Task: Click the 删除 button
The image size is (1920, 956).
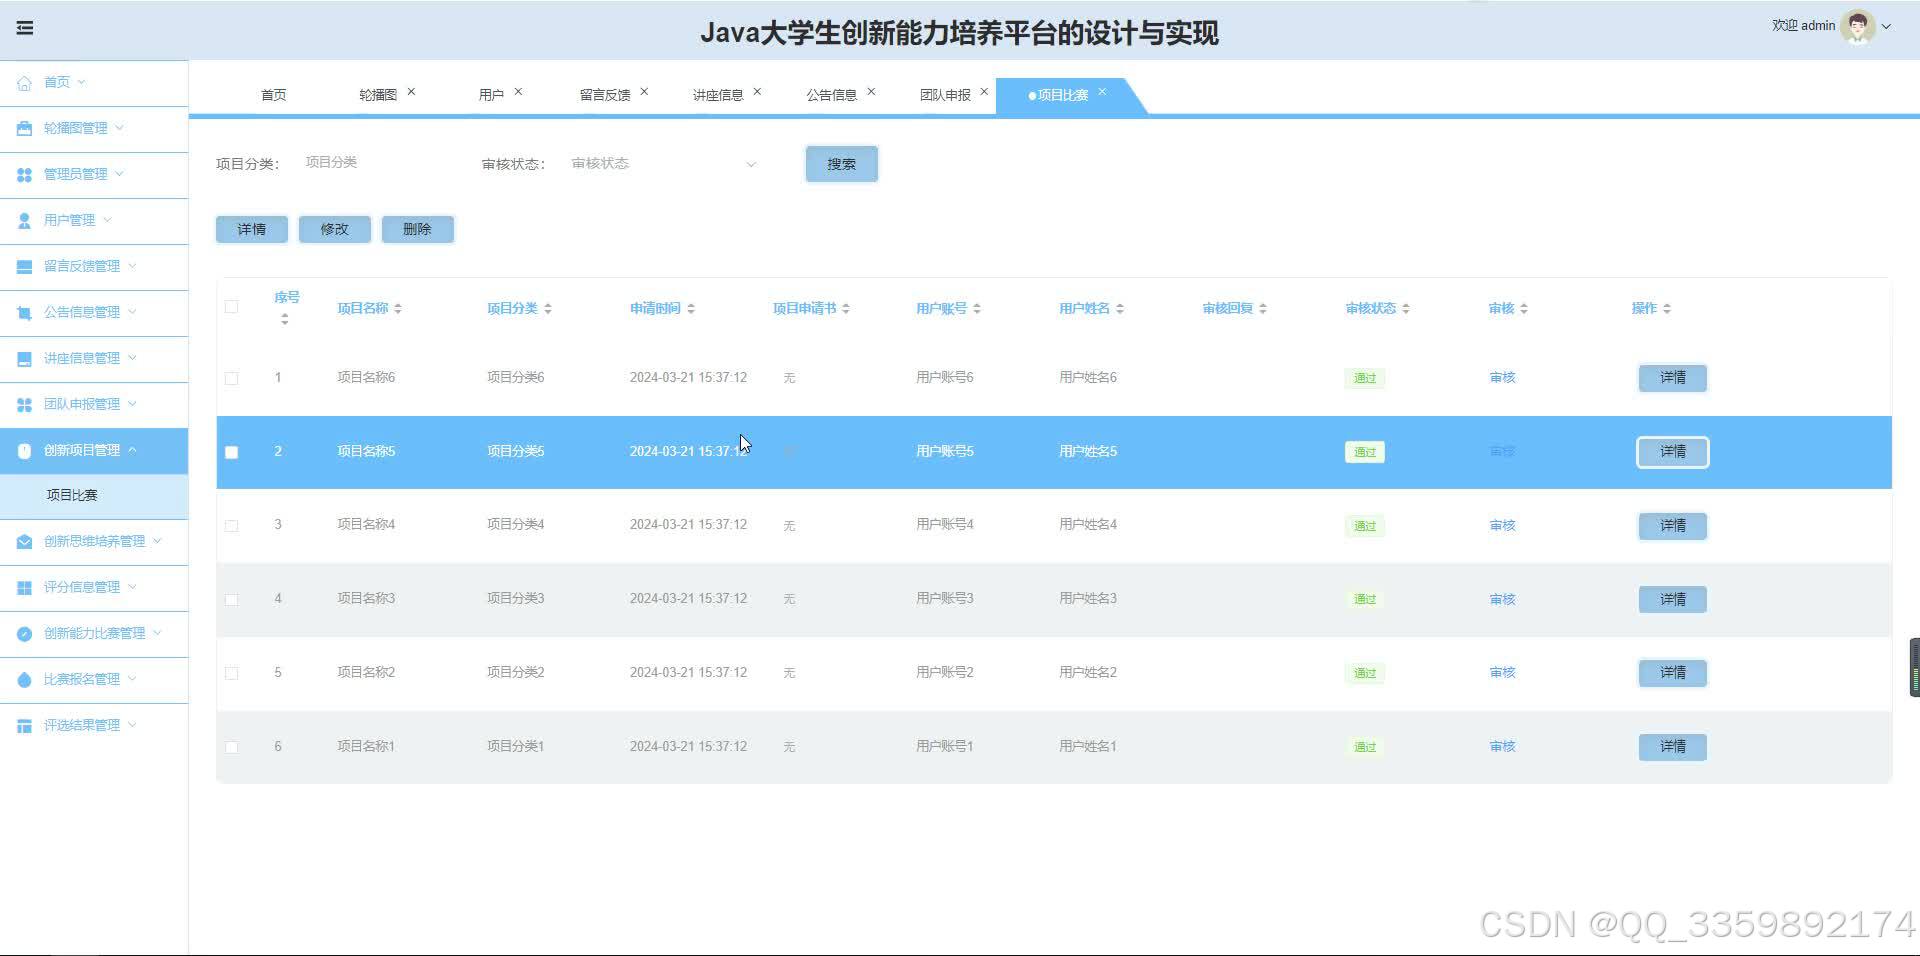Action: click(x=417, y=229)
